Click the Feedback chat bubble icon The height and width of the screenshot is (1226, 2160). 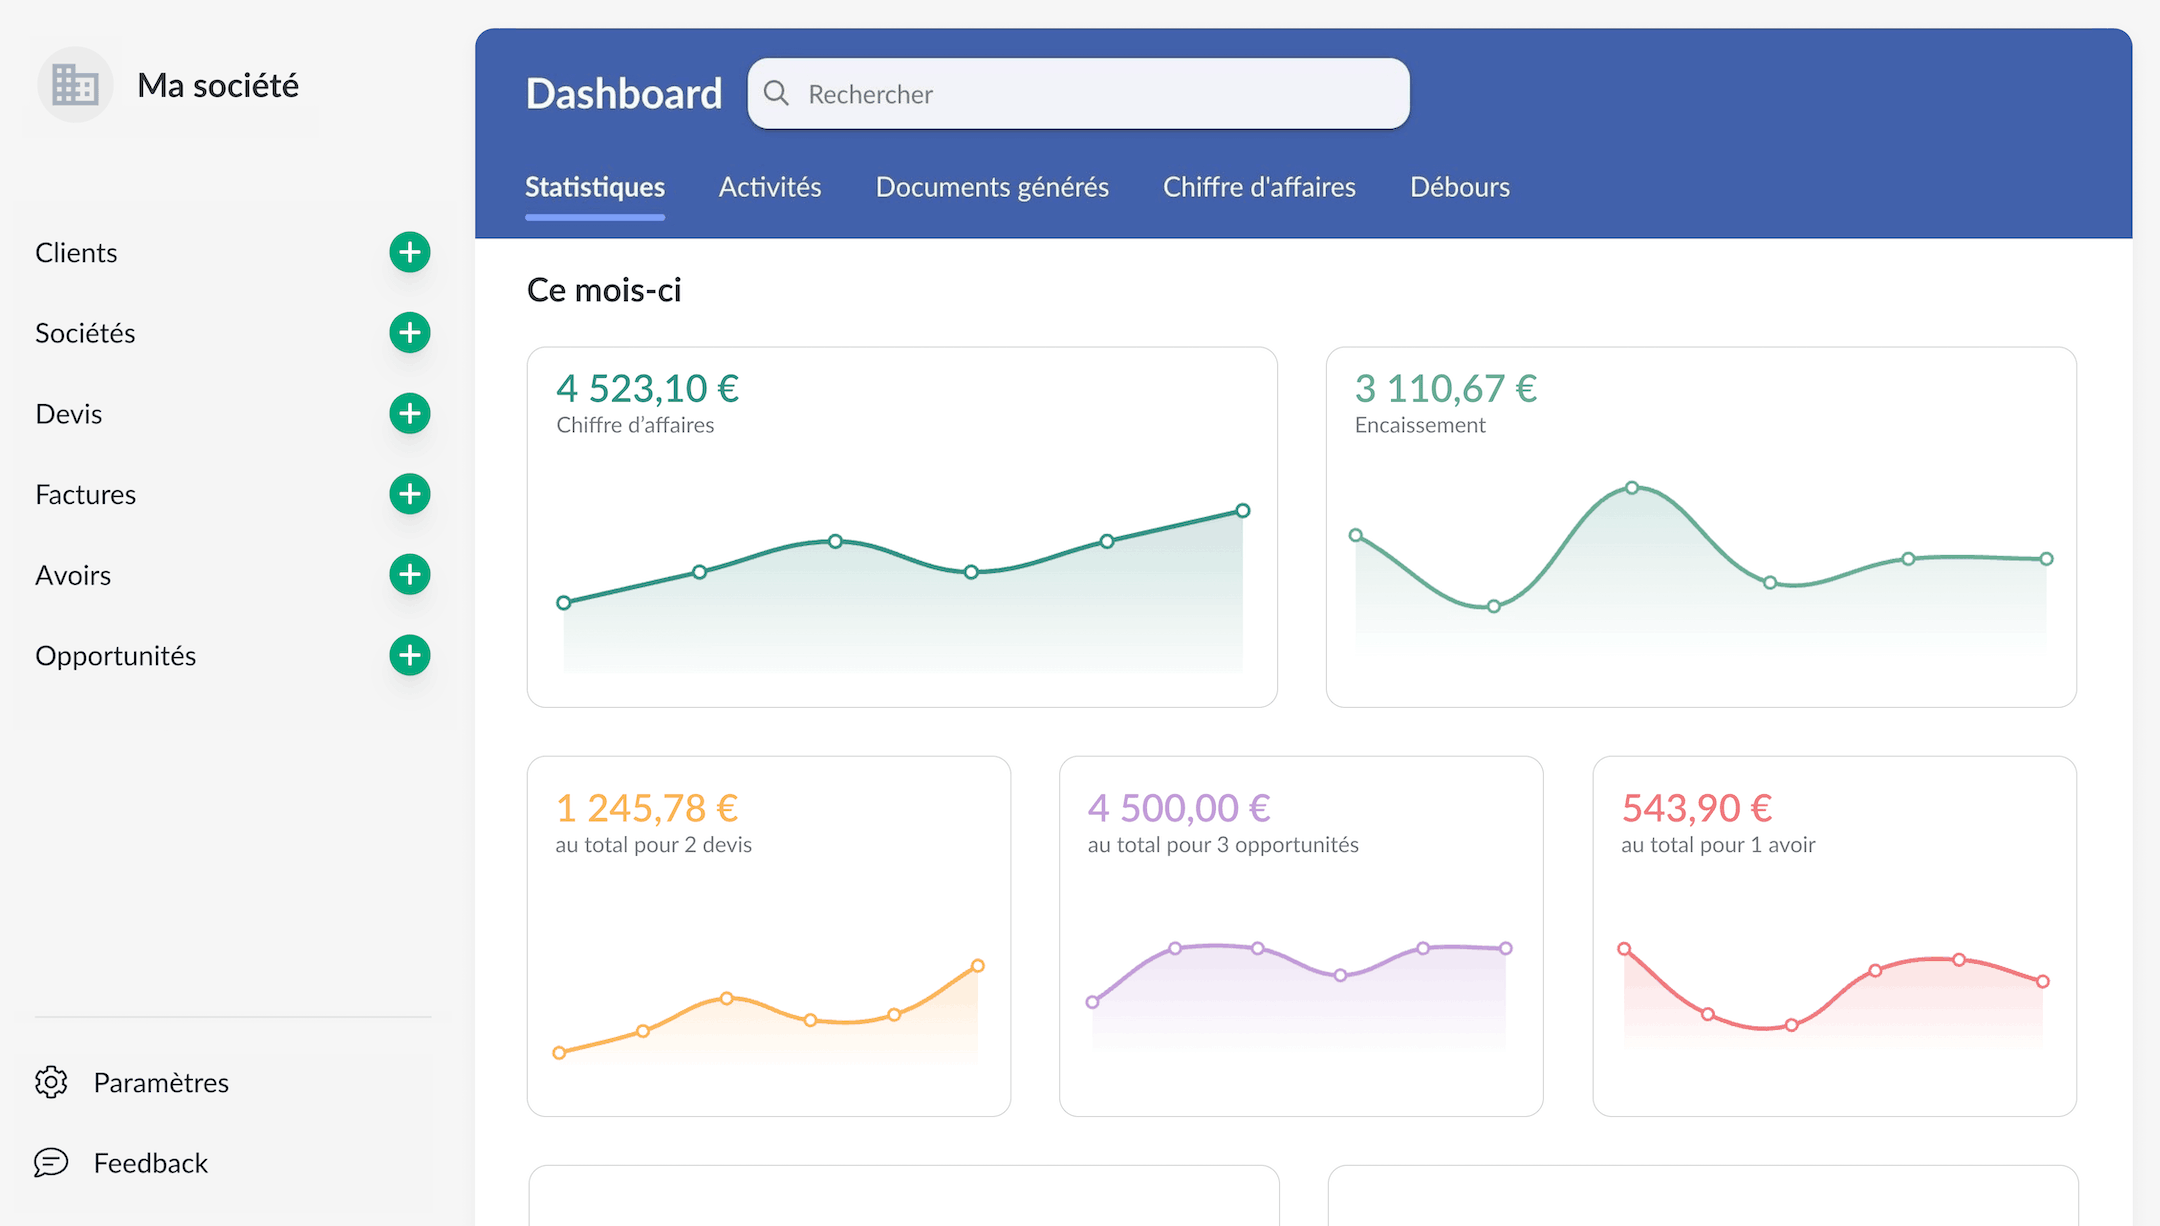(51, 1162)
